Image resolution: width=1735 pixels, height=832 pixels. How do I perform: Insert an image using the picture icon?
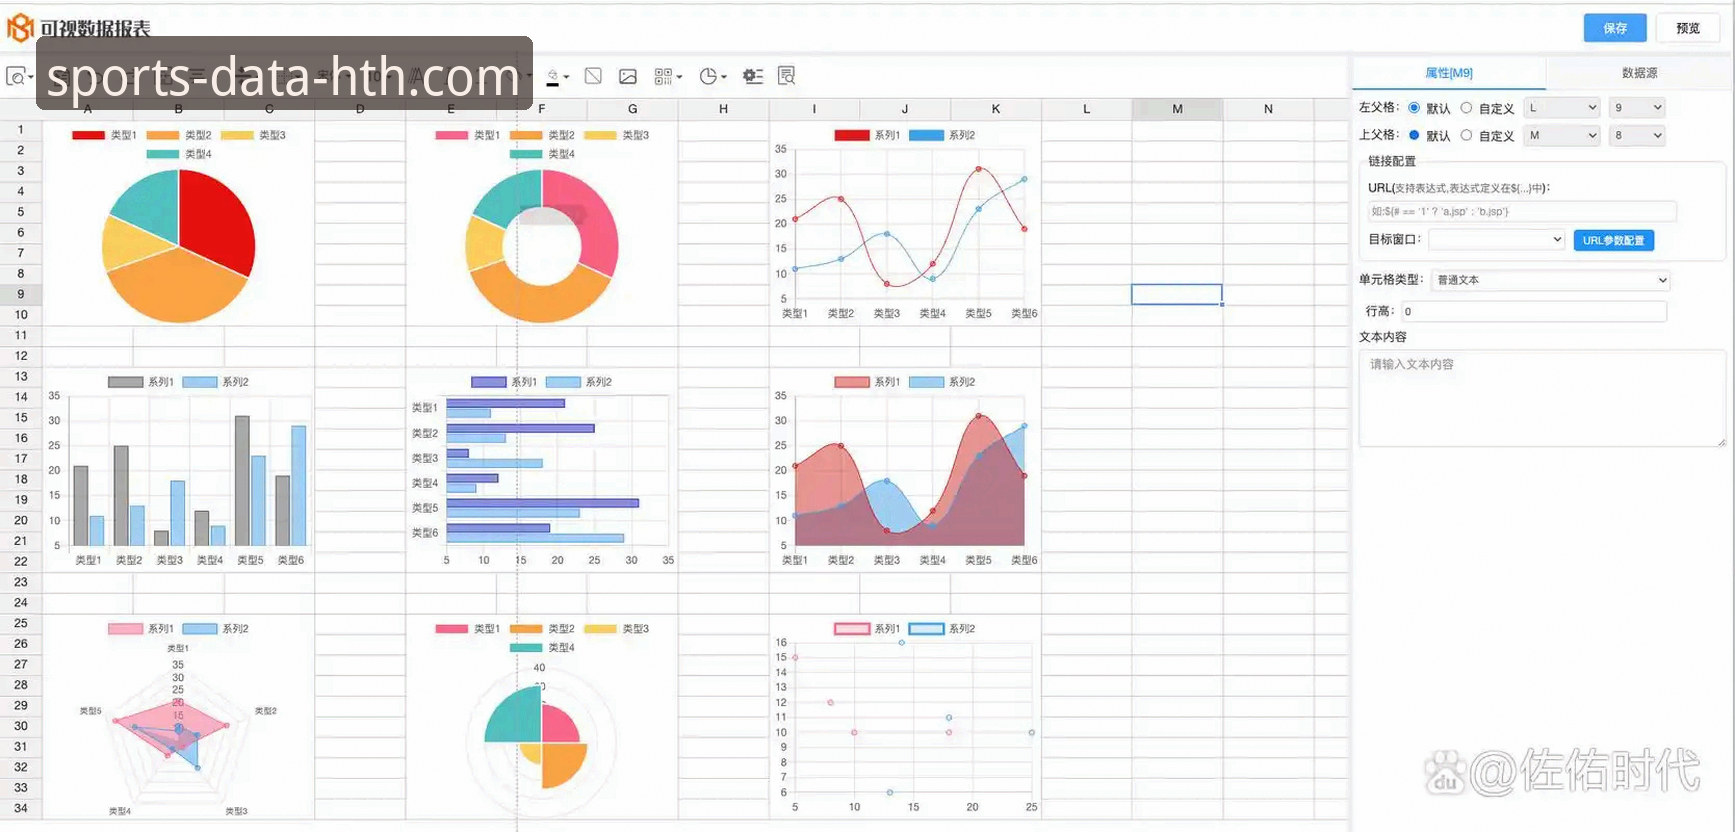click(628, 76)
